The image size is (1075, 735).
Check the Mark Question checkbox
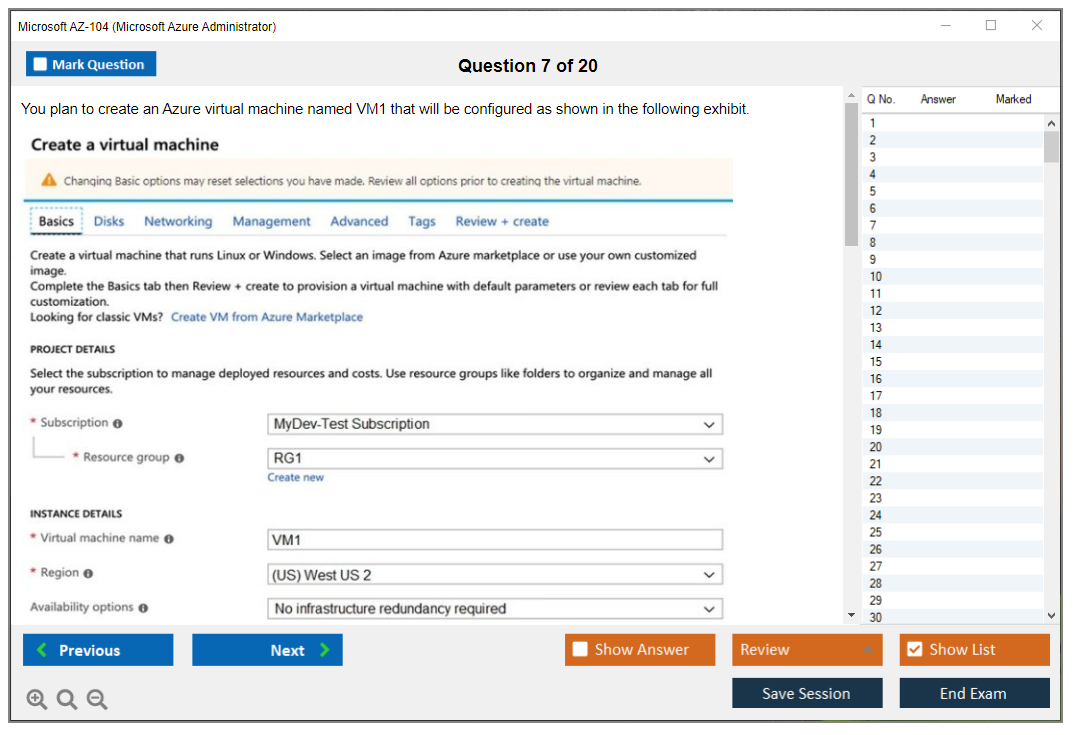click(41, 64)
